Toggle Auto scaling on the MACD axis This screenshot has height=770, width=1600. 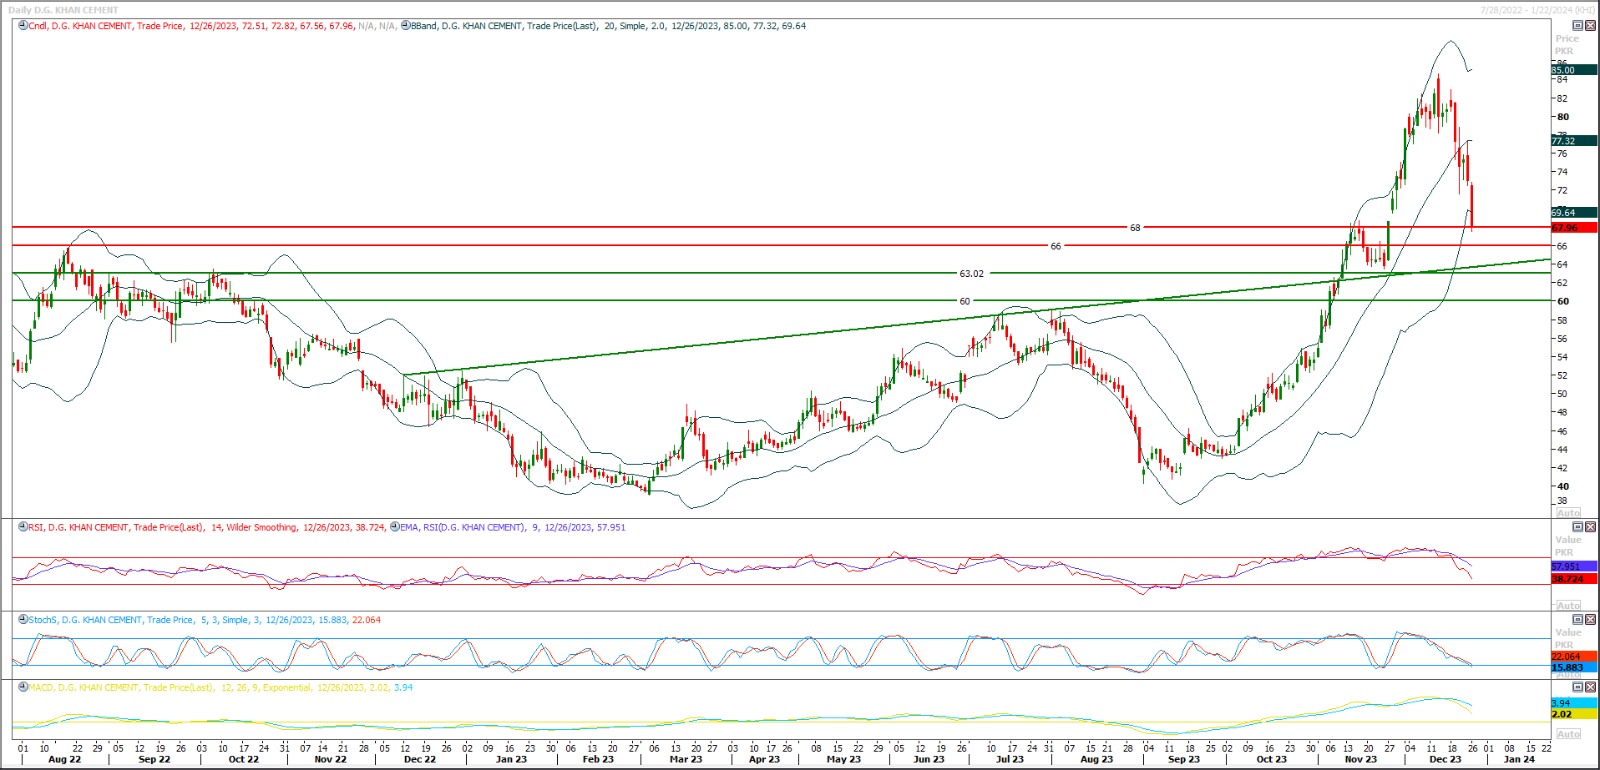(x=1568, y=734)
